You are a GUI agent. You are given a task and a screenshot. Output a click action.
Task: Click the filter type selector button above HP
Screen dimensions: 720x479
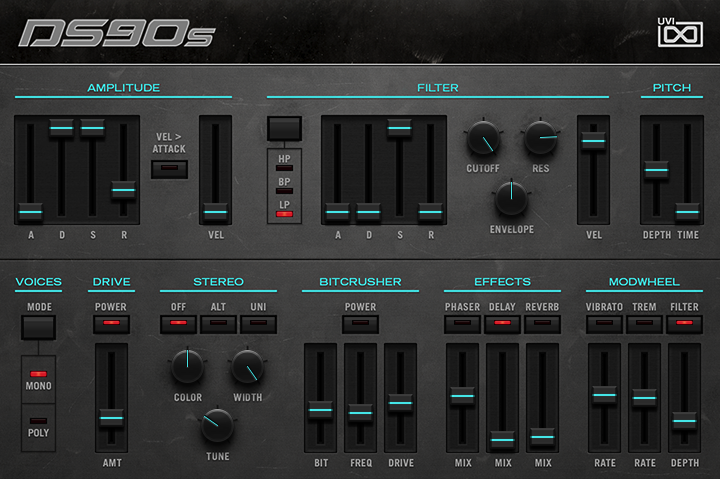[285, 129]
